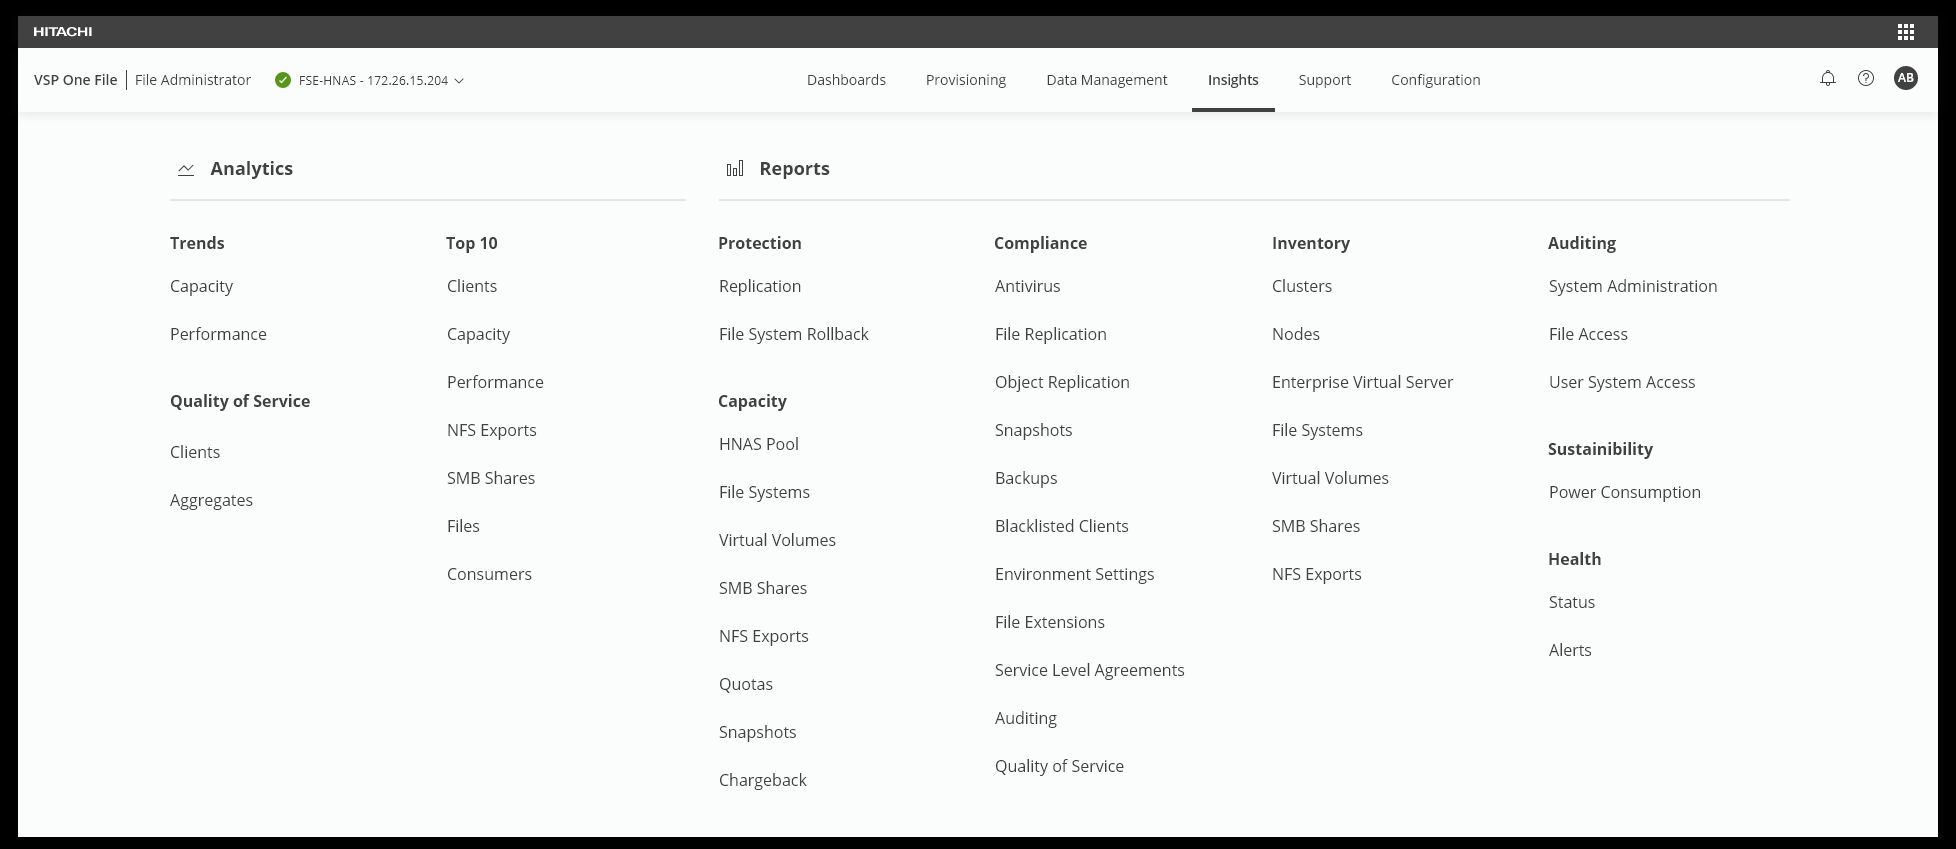Open File Systems under Inventory
This screenshot has height=849, width=1956.
click(1317, 430)
